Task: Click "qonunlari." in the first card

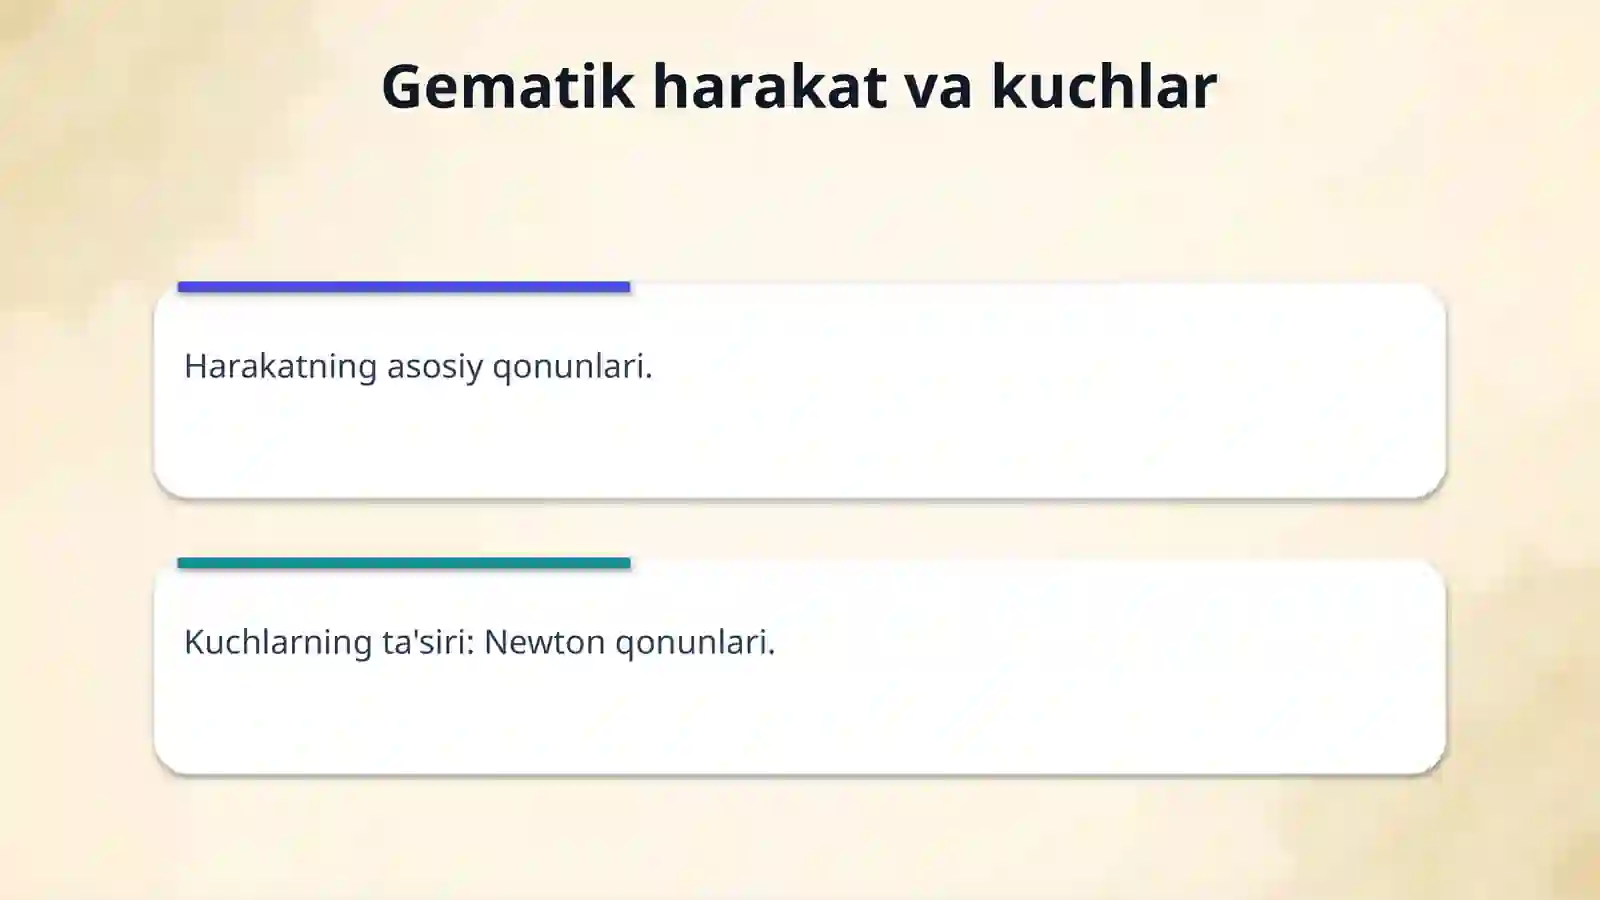Action: [572, 369]
